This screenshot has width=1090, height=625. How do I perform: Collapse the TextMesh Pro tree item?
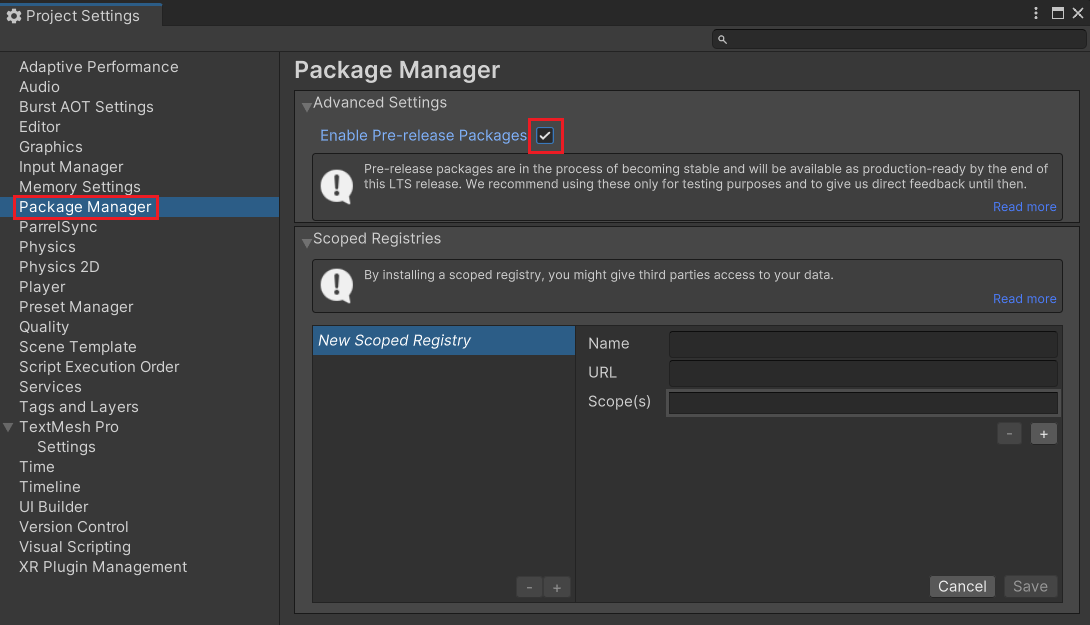8,428
